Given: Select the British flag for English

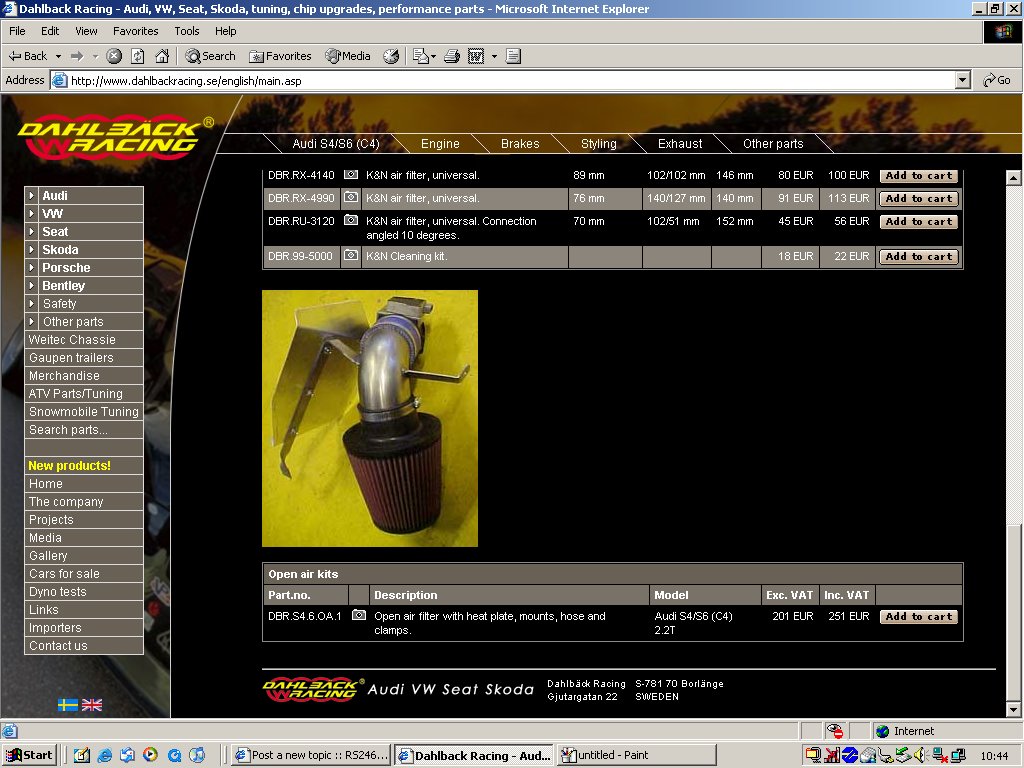Looking at the screenshot, I should click(92, 705).
